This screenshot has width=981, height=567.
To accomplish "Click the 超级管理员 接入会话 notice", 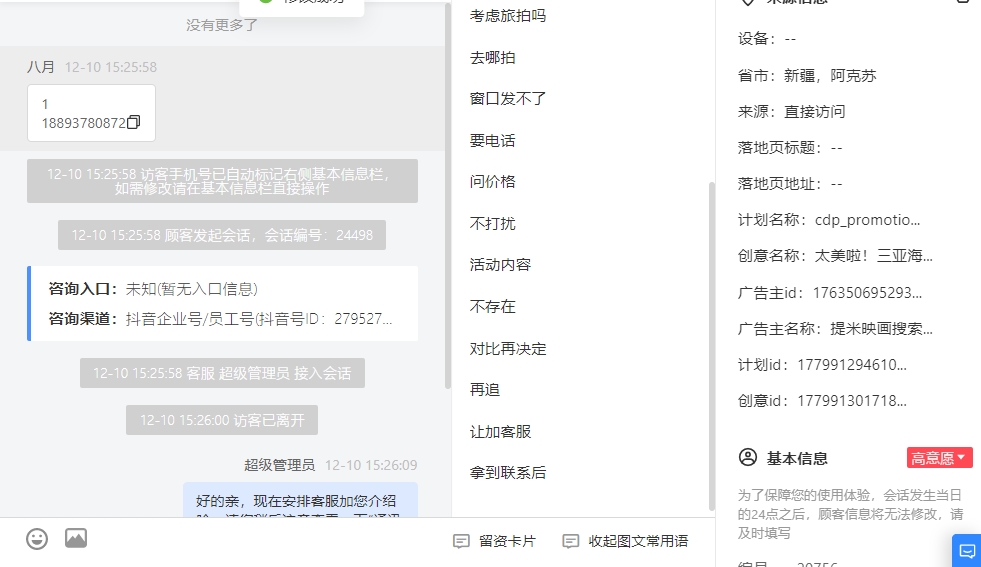I will (222, 374).
